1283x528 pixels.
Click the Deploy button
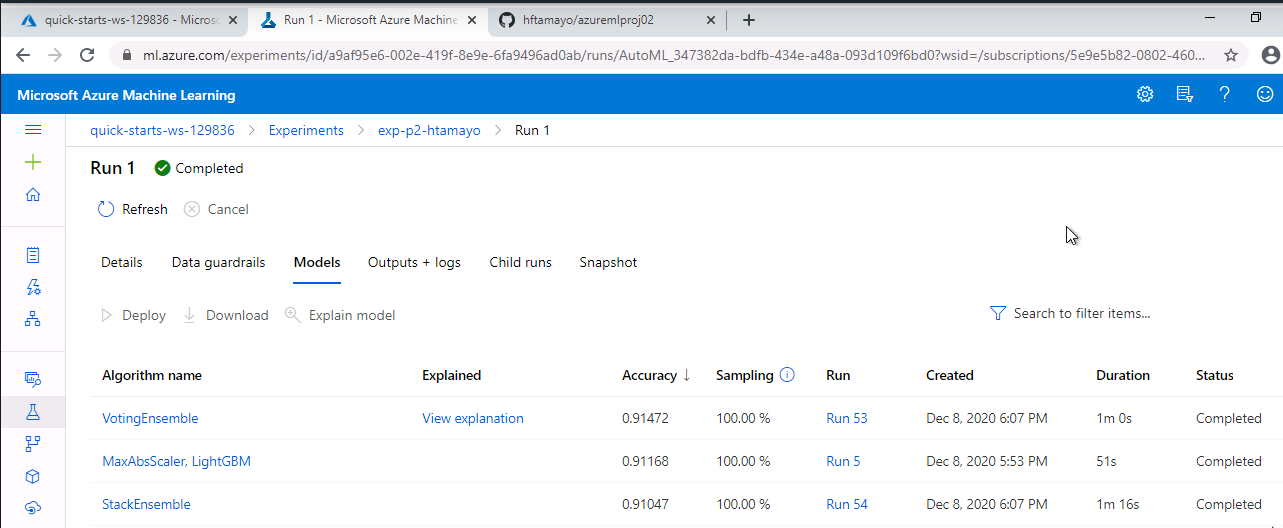[133, 315]
